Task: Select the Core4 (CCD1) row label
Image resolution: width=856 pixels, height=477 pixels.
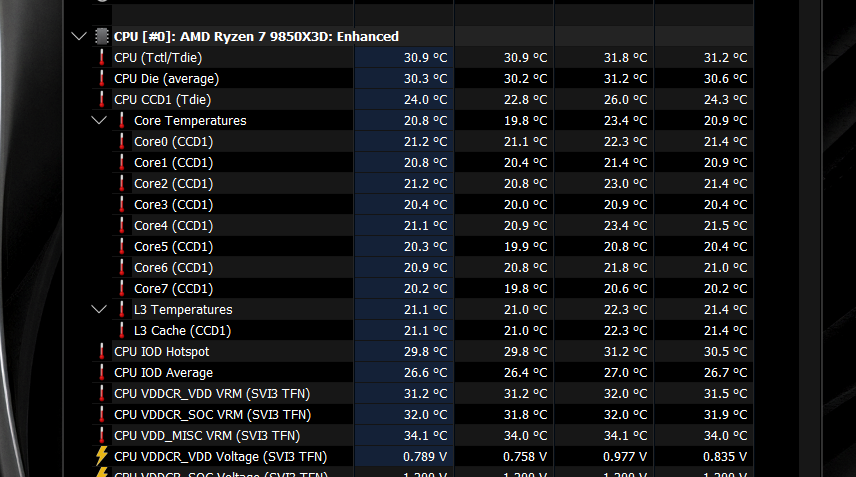Action: tap(174, 226)
